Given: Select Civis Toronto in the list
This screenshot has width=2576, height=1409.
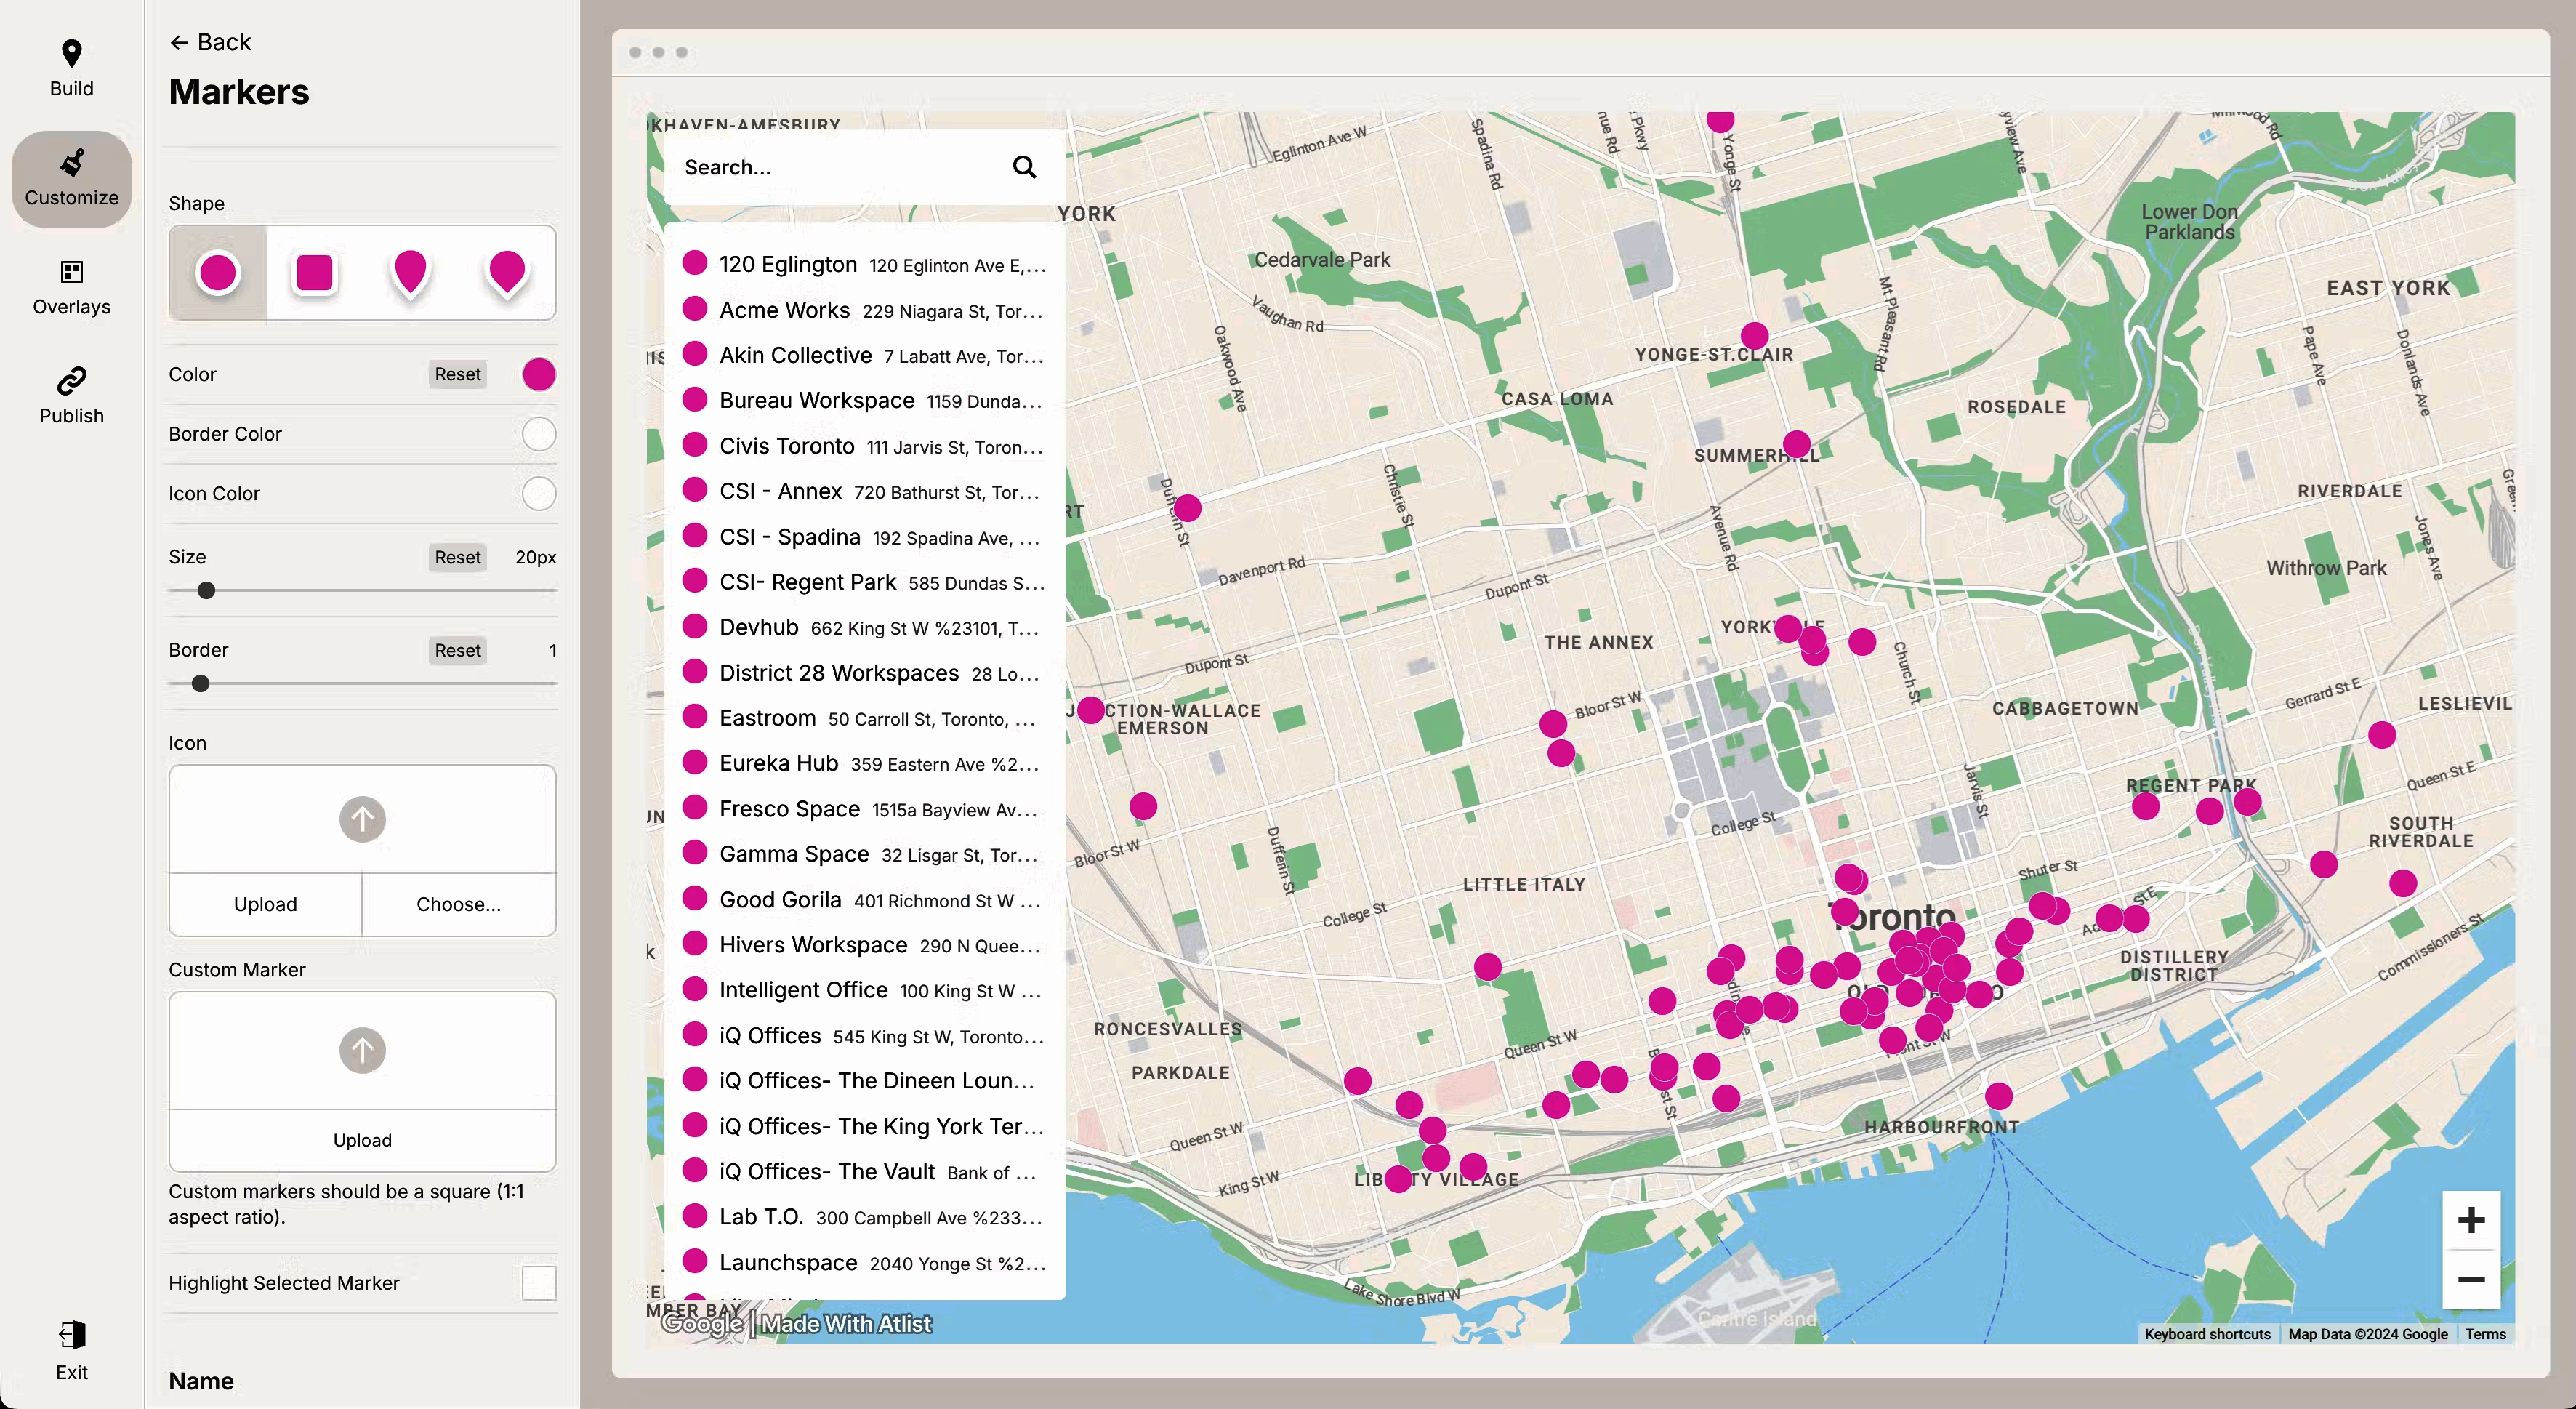Looking at the screenshot, I should click(x=865, y=446).
